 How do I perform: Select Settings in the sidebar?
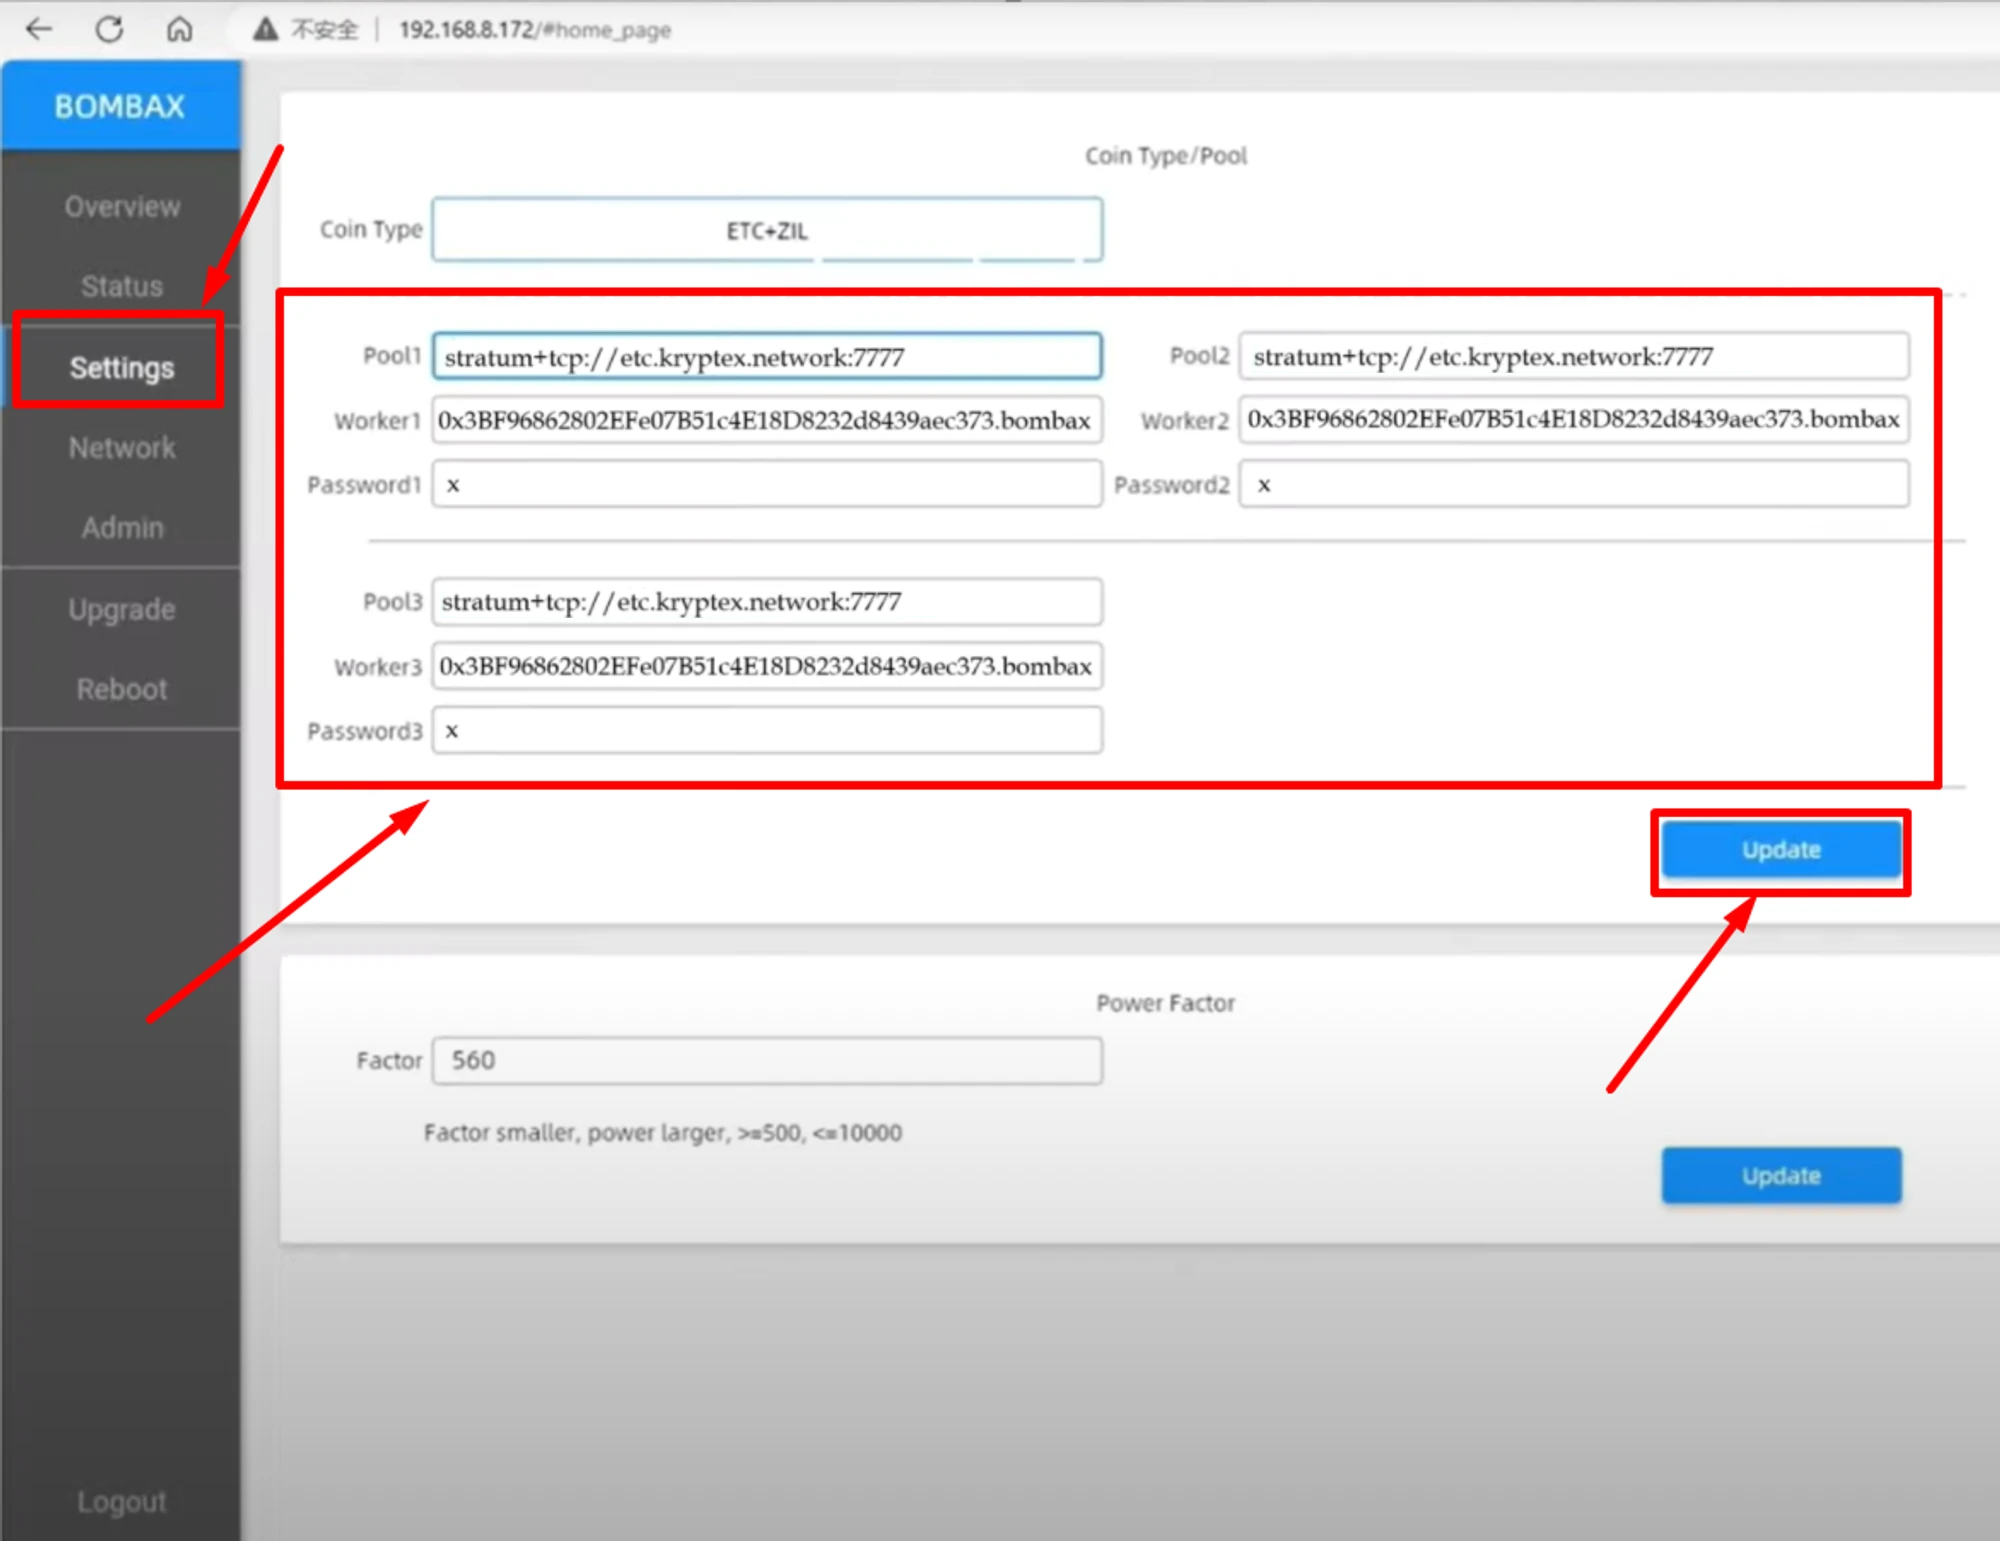122,368
